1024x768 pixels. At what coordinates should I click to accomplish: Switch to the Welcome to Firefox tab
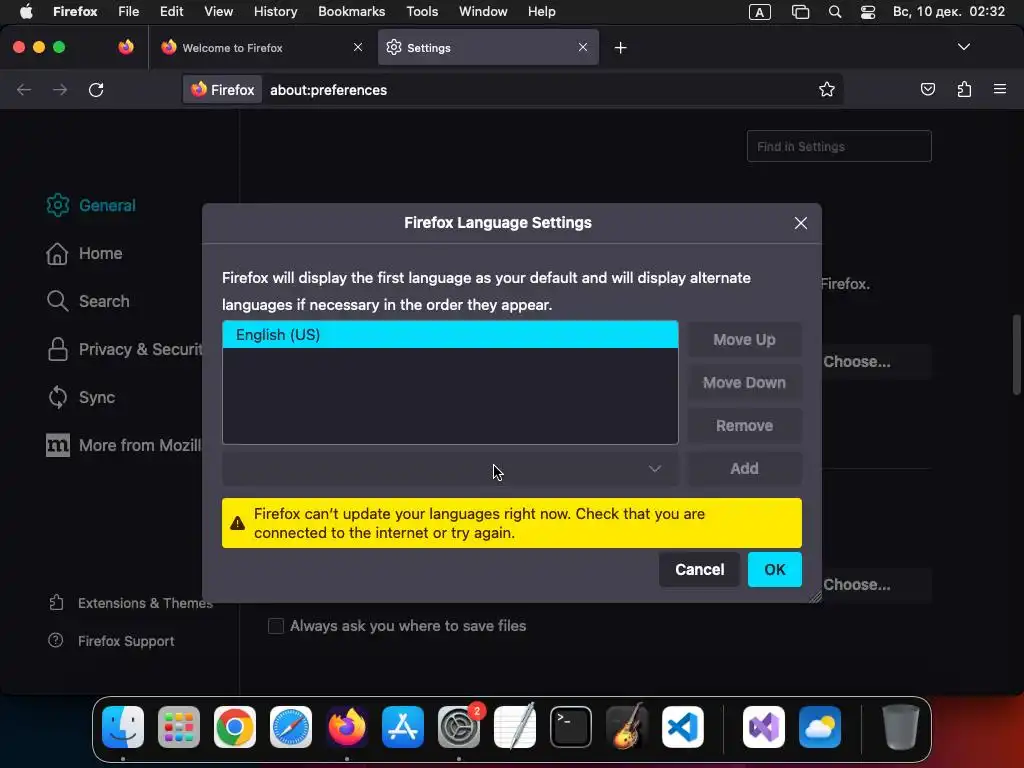pos(261,48)
